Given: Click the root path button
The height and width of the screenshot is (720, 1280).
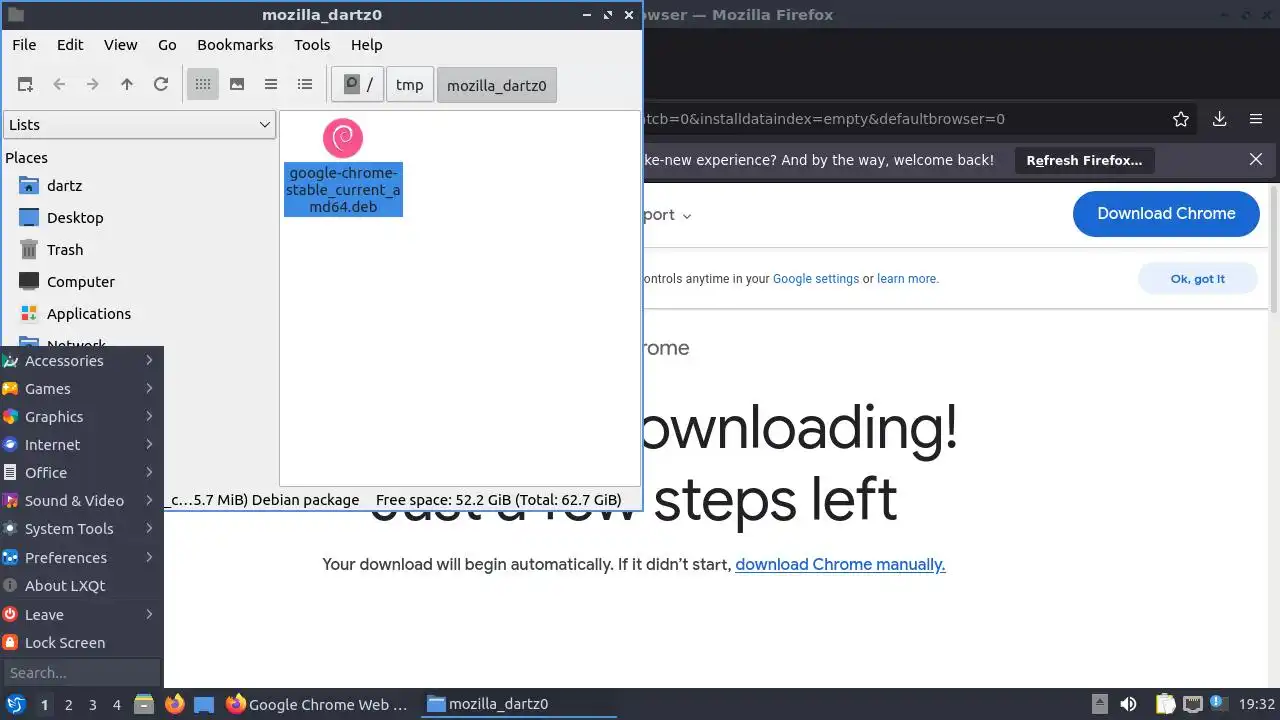Looking at the screenshot, I should point(358,85).
